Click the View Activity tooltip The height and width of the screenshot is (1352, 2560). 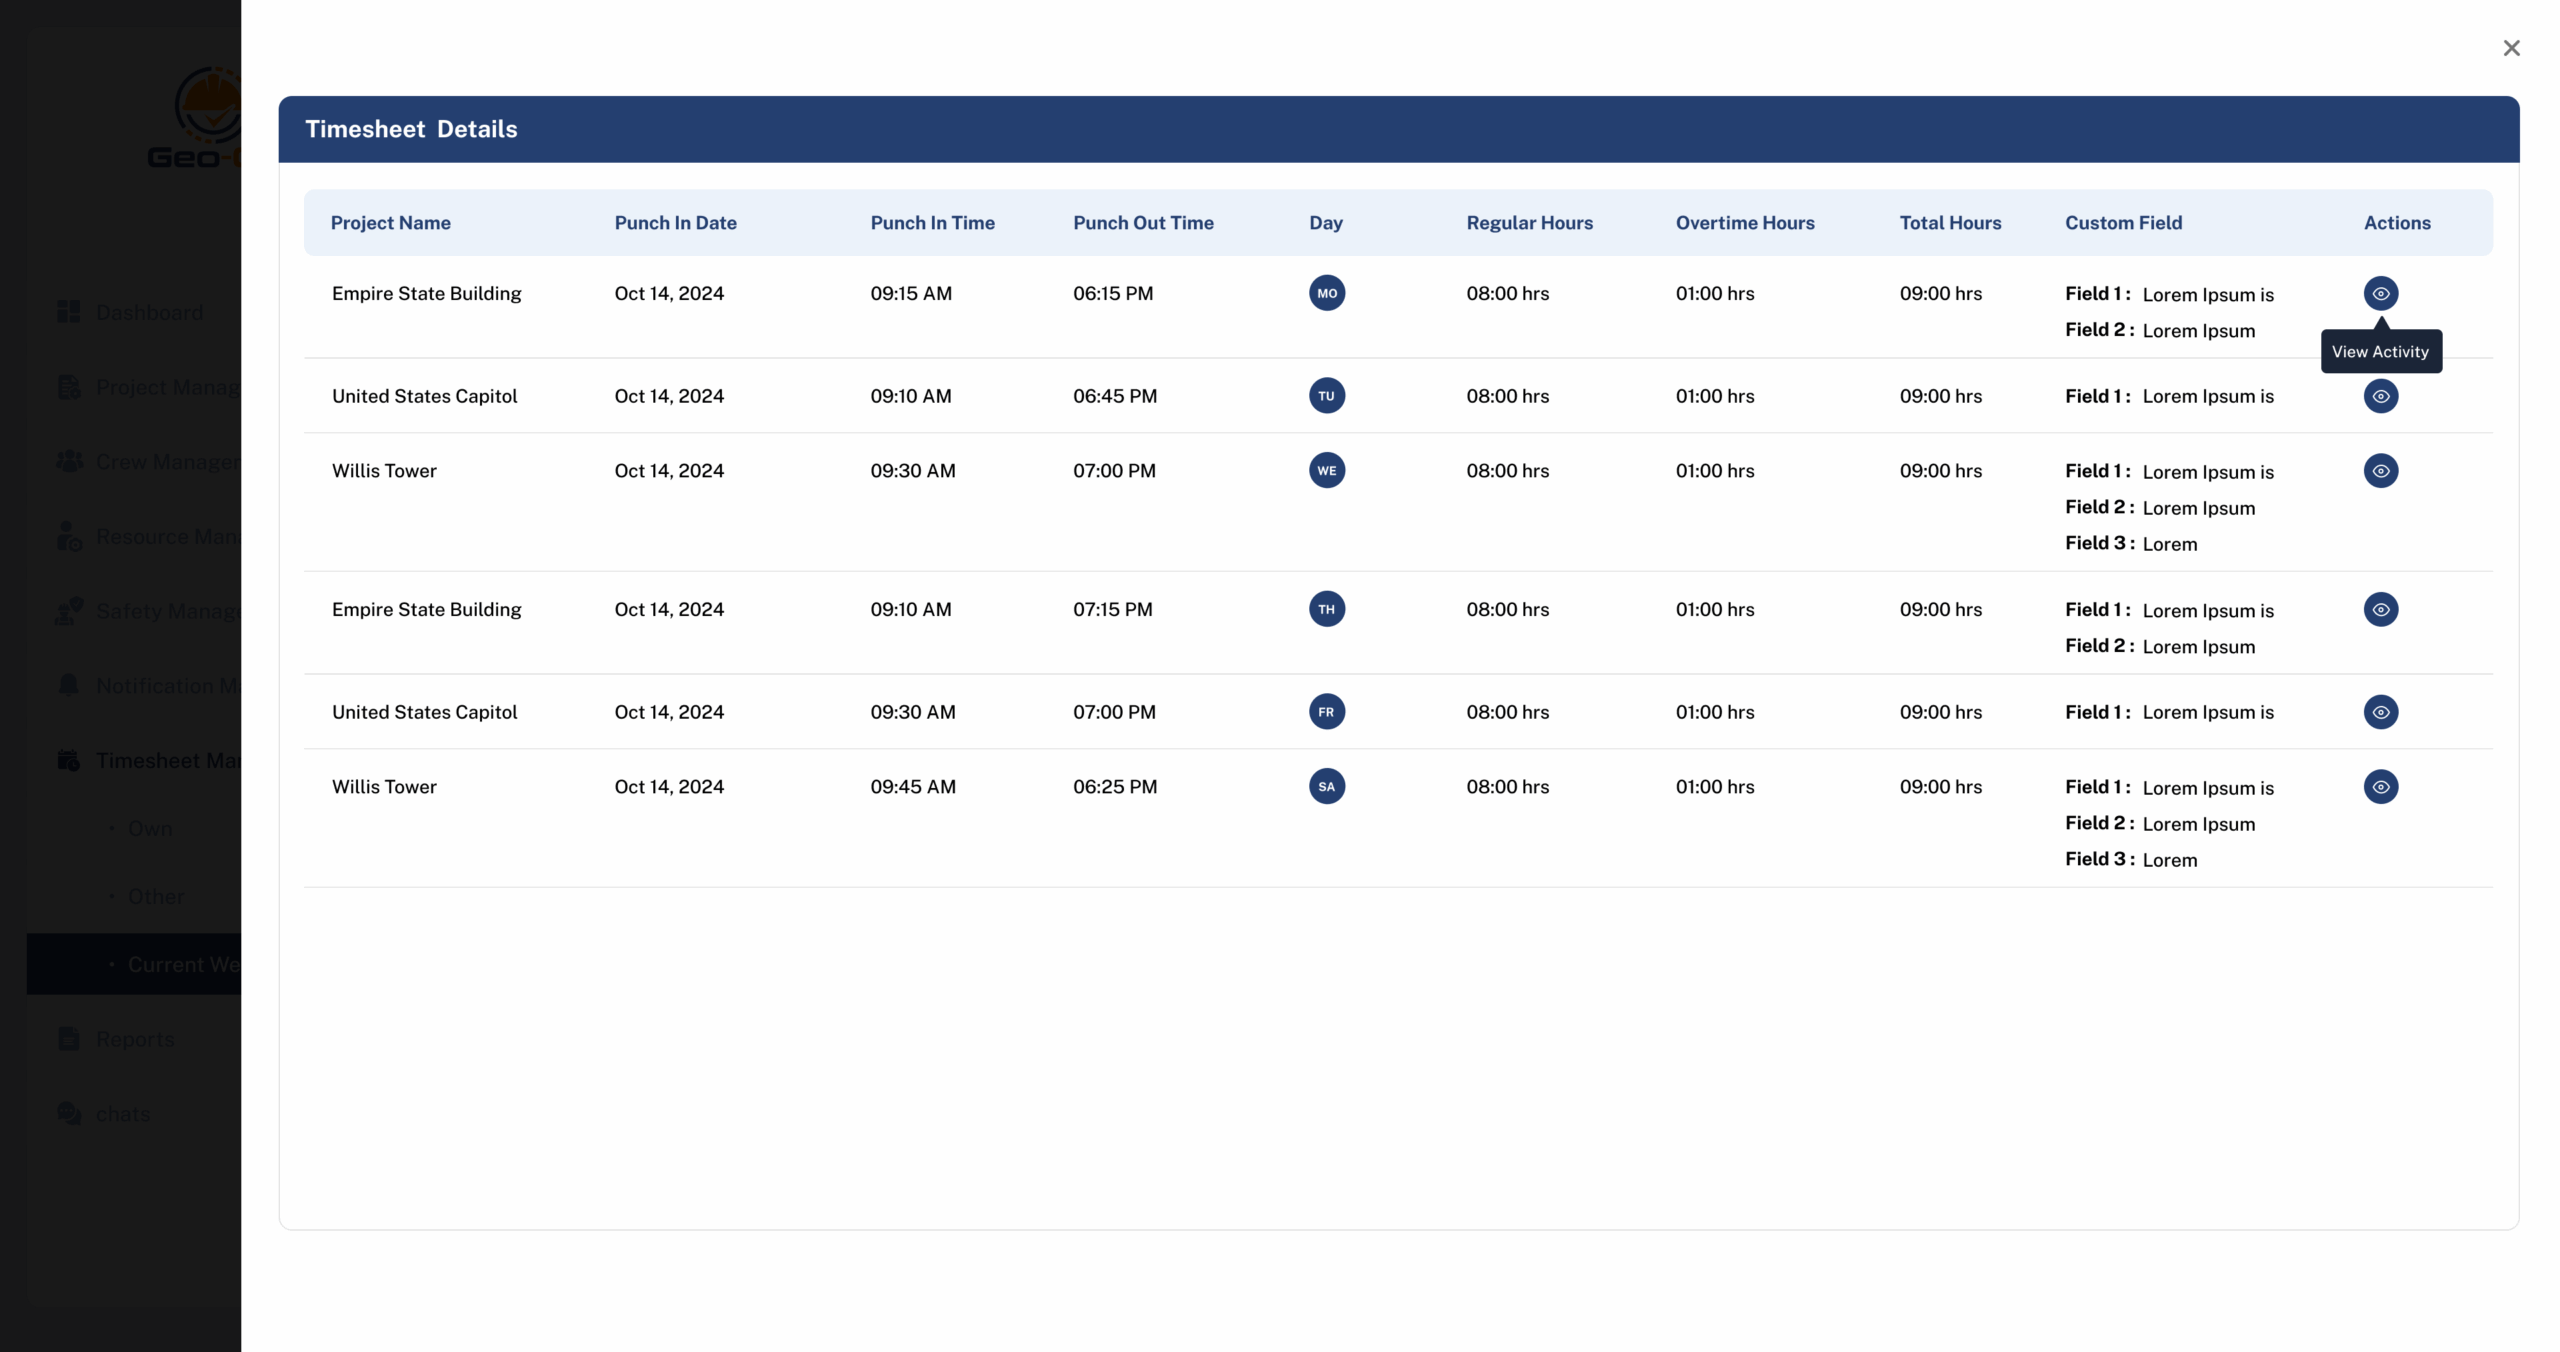point(2380,351)
